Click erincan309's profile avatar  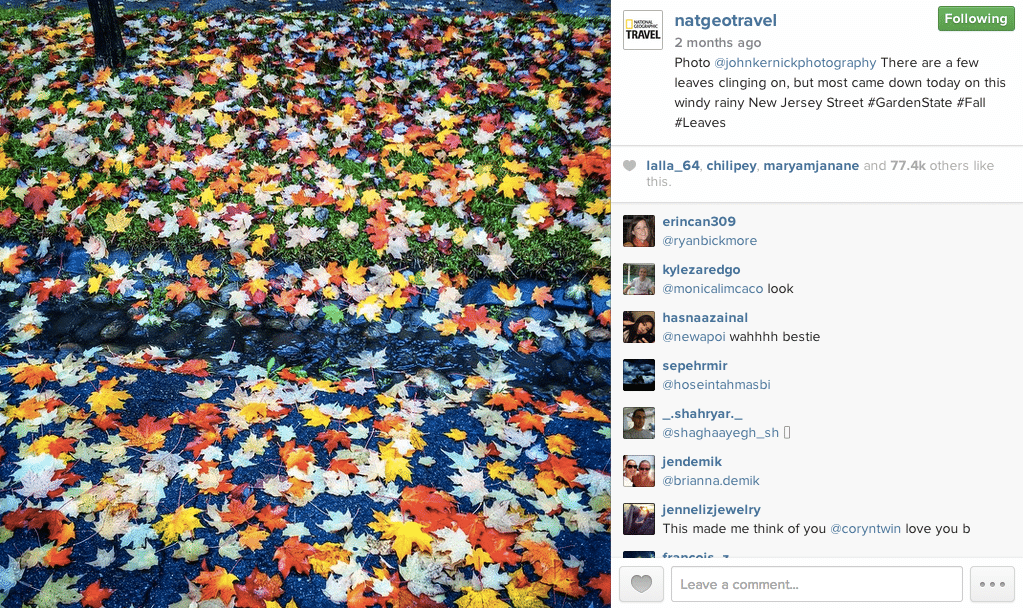(639, 231)
